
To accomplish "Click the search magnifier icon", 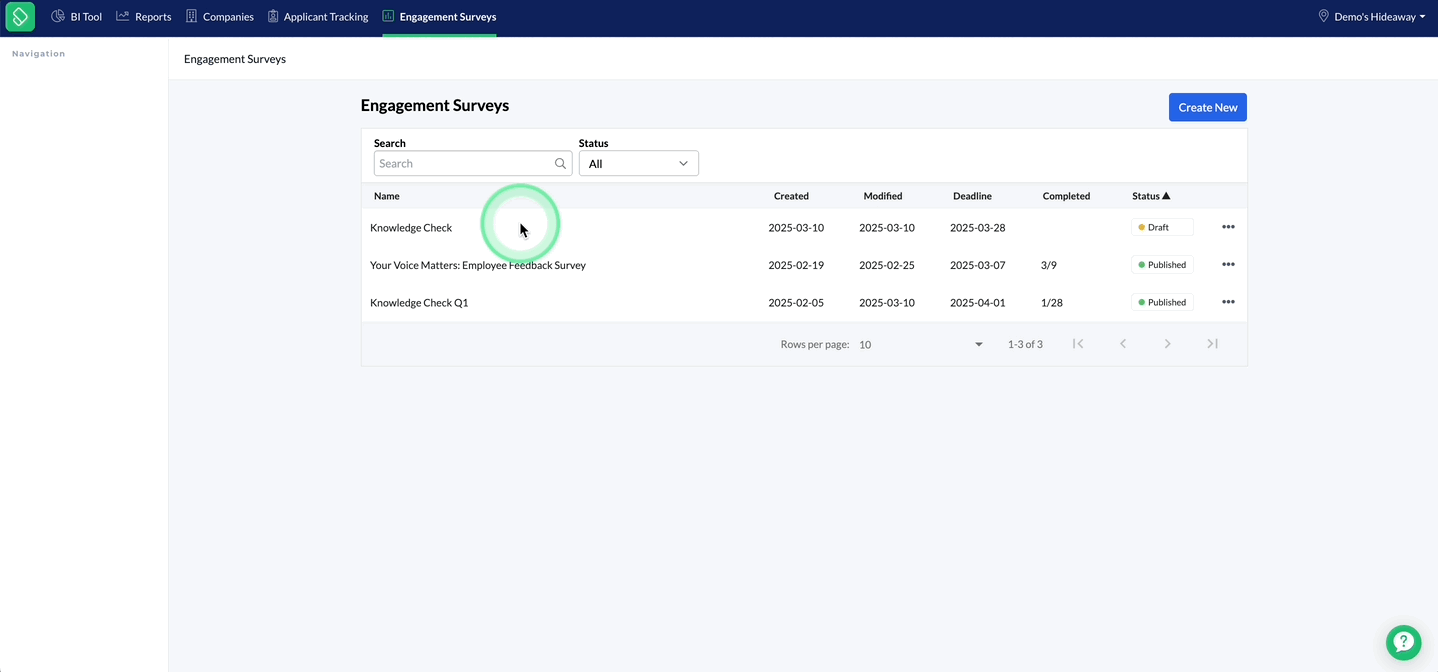I will click(561, 163).
